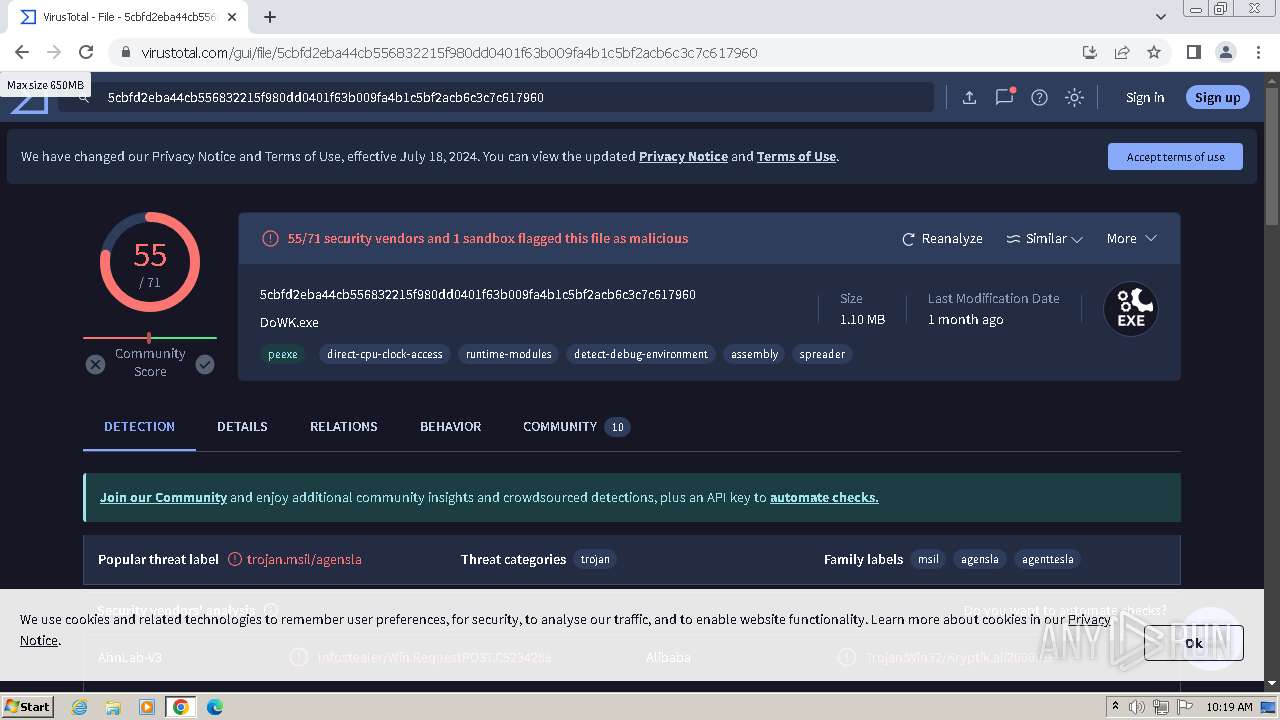The width and height of the screenshot is (1280, 720).
Task: Open Microsoft Edge from taskbar
Action: 215,706
